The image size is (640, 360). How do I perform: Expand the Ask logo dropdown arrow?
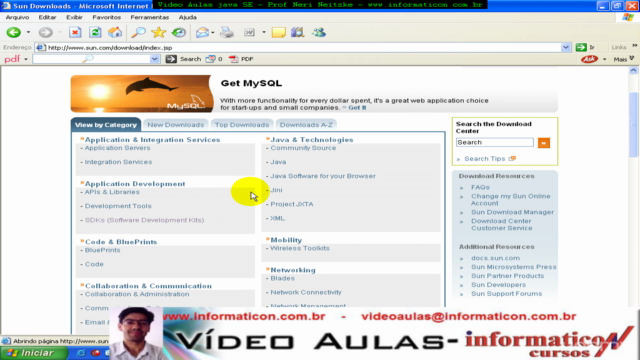pyautogui.click(x=604, y=59)
